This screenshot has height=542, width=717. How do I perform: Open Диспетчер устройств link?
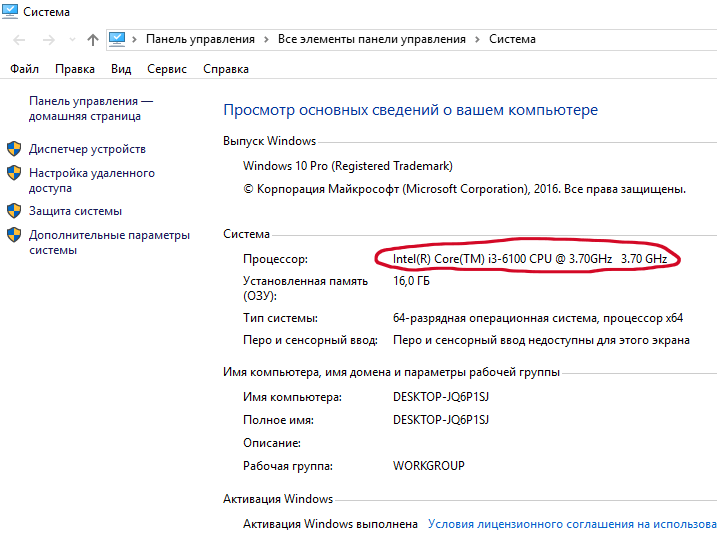87,149
